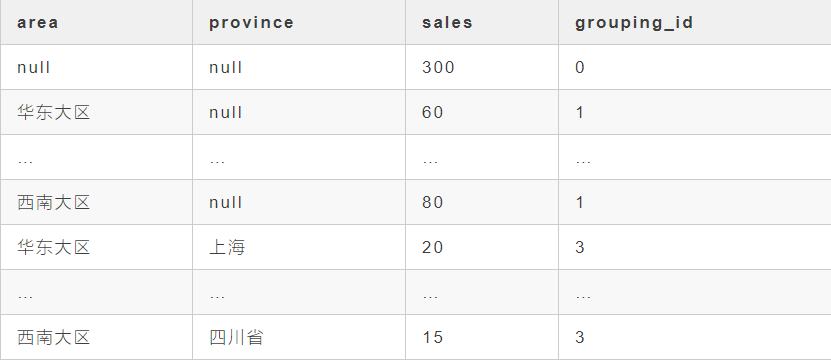Click the 四川省 province cell
The image size is (831, 362).
pyautogui.click(x=299, y=338)
